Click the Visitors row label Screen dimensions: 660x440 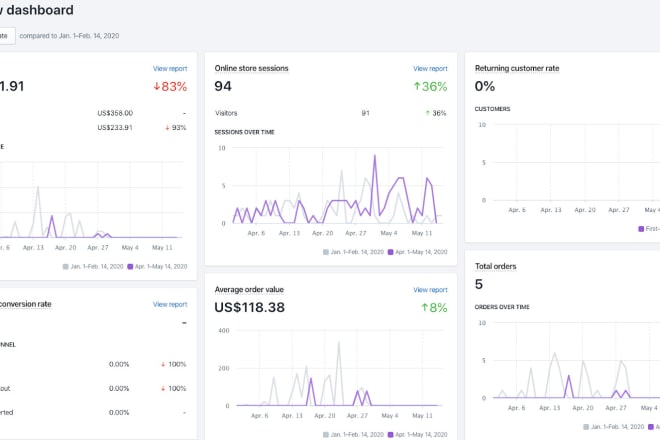coord(226,113)
